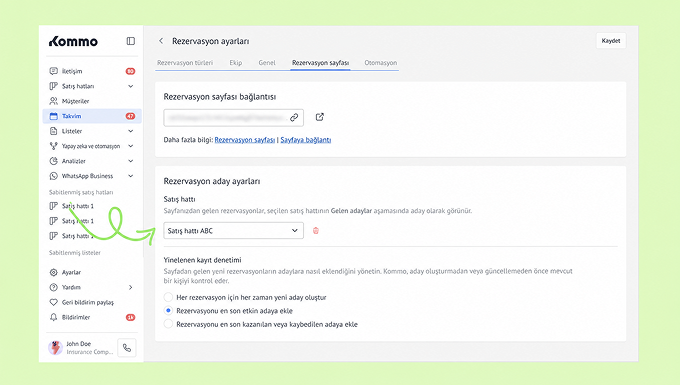Click the Analizler chart icon
680x385 pixels.
pos(53,161)
